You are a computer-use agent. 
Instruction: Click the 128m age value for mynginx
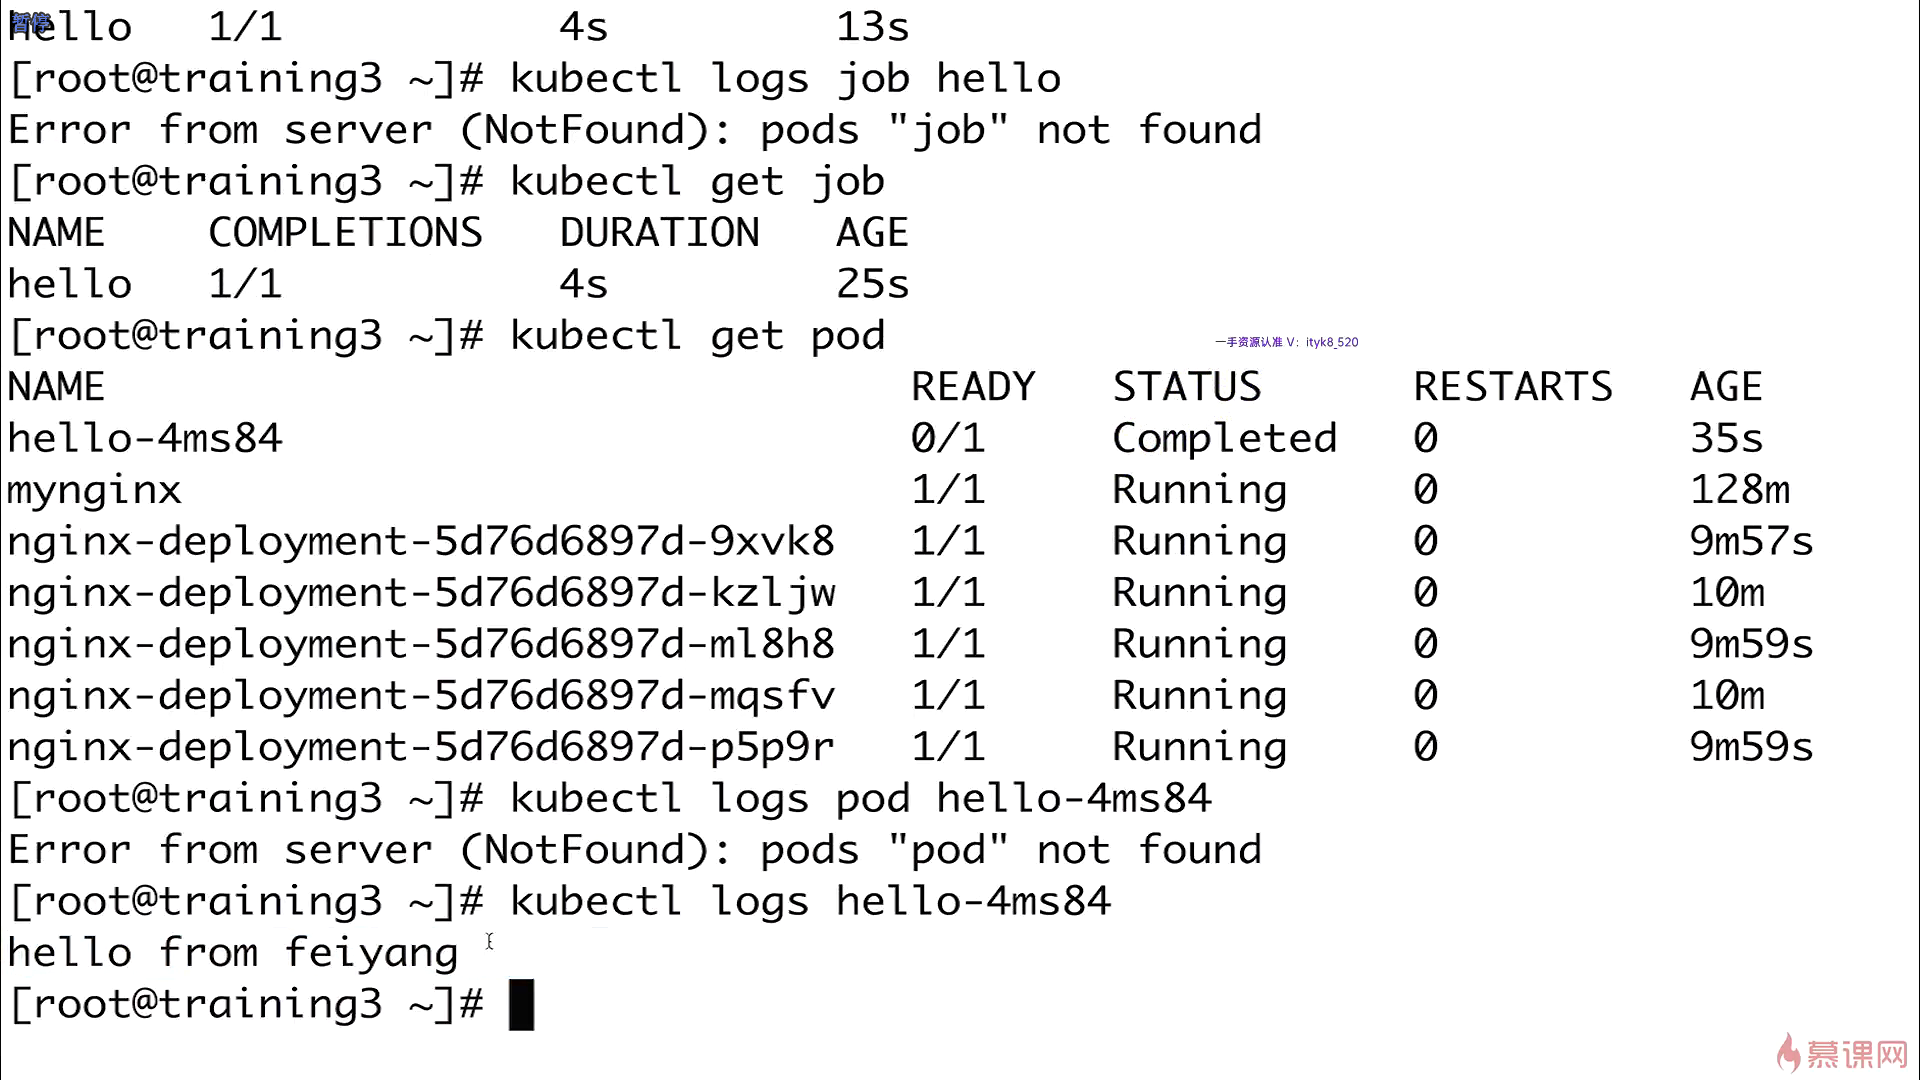[1740, 490]
